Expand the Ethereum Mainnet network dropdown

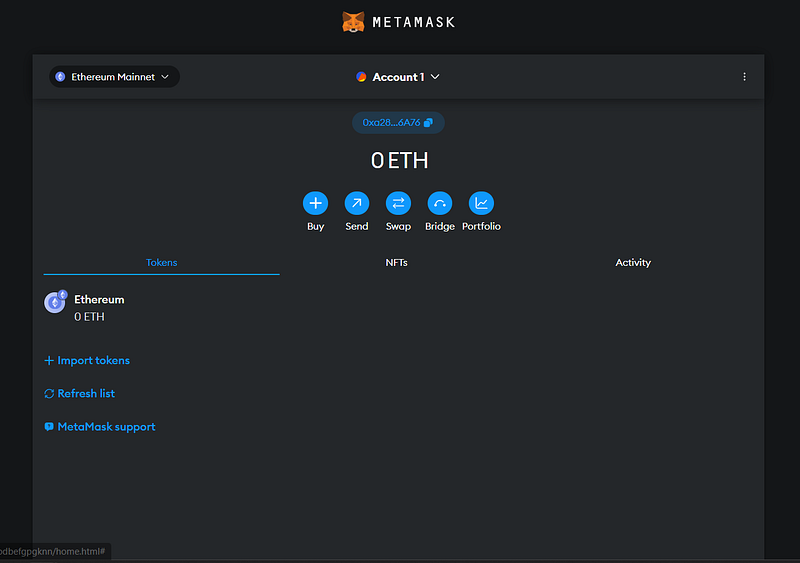pyautogui.click(x=114, y=77)
